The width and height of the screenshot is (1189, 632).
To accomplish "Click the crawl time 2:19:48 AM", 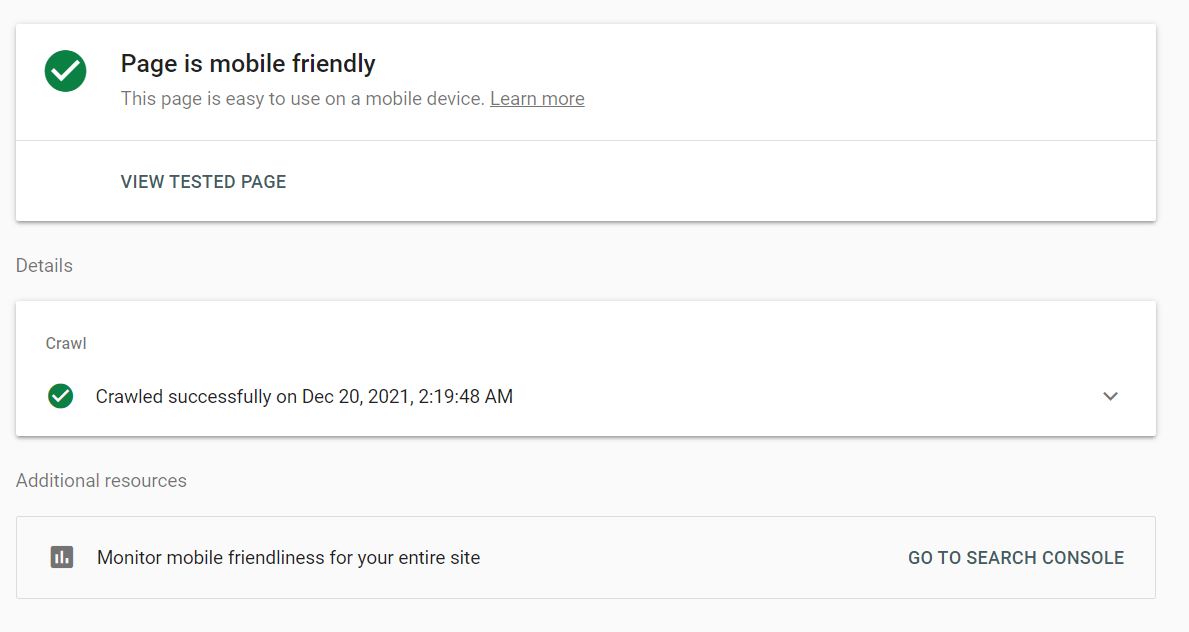I will [x=466, y=396].
